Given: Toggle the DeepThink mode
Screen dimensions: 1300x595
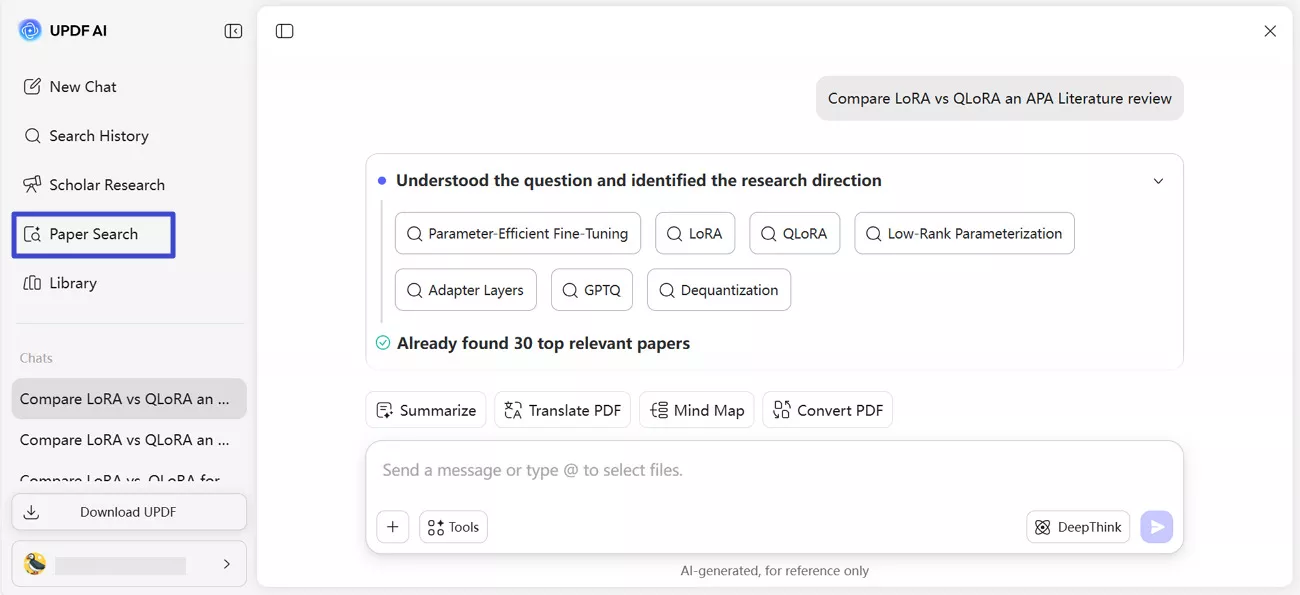Looking at the screenshot, I should pyautogui.click(x=1077, y=527).
